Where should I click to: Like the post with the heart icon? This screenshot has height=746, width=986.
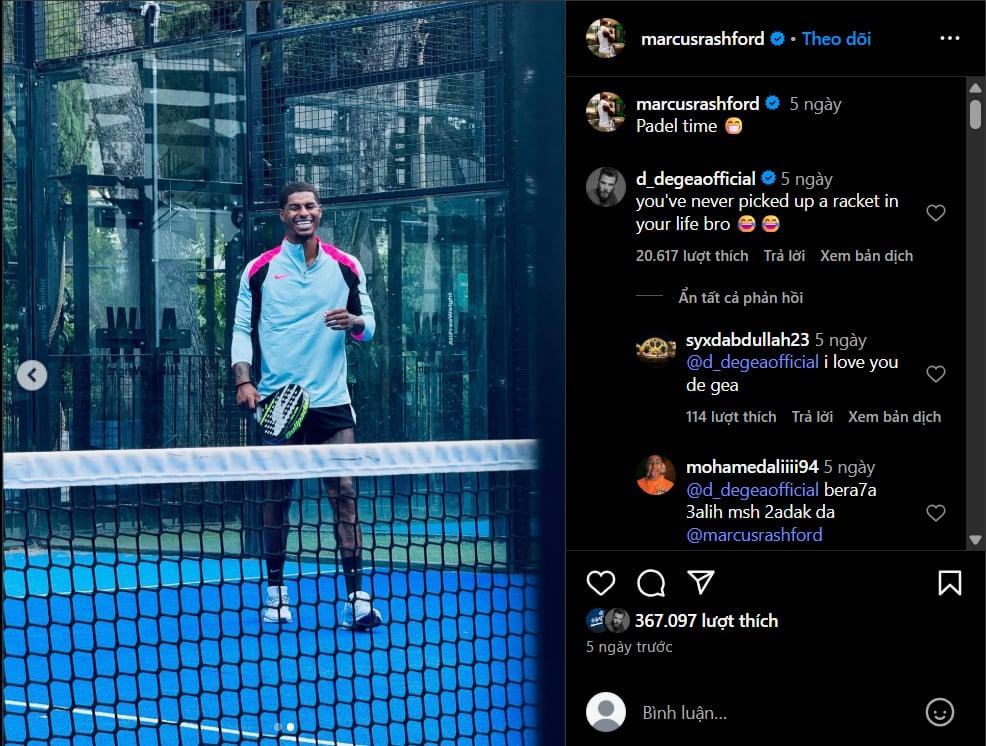(x=601, y=583)
